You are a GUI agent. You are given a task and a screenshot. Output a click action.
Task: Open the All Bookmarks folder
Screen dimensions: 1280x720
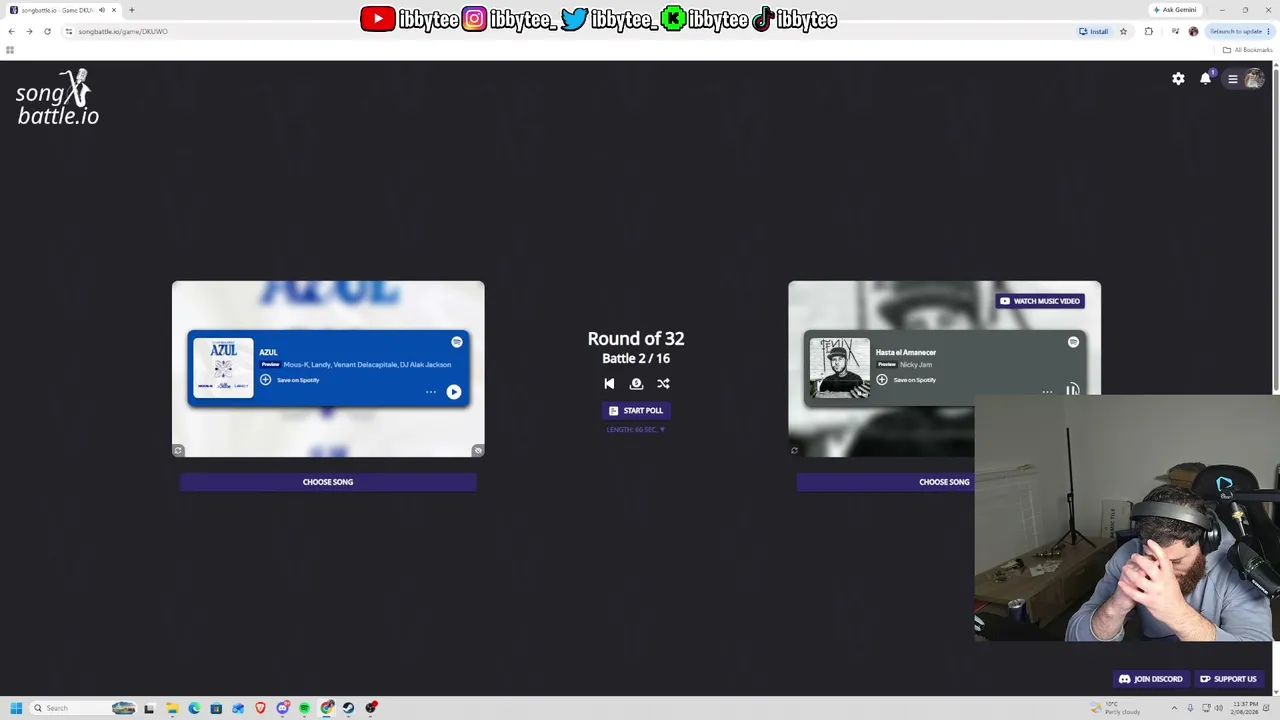[x=1247, y=50]
